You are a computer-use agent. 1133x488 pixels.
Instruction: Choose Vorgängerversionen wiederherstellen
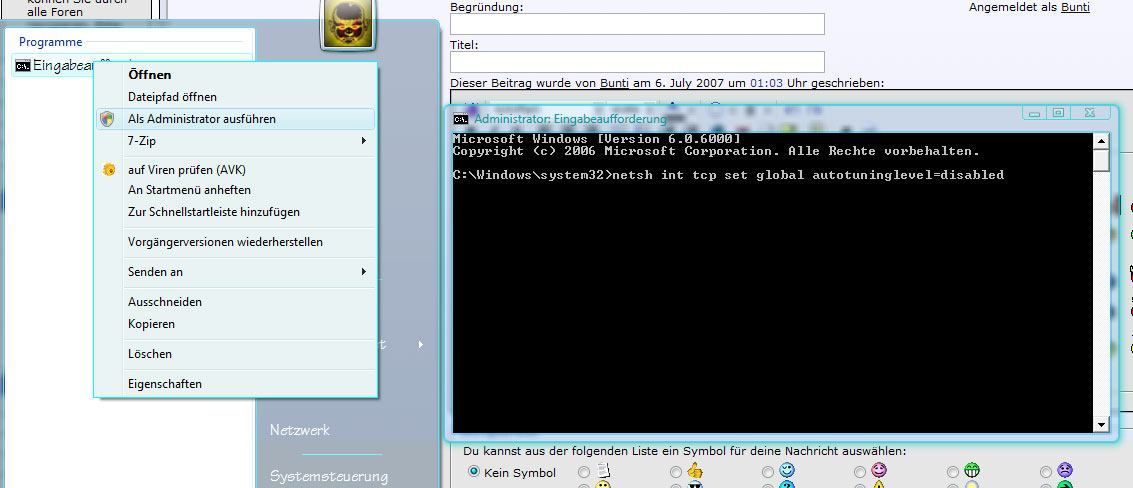click(225, 242)
